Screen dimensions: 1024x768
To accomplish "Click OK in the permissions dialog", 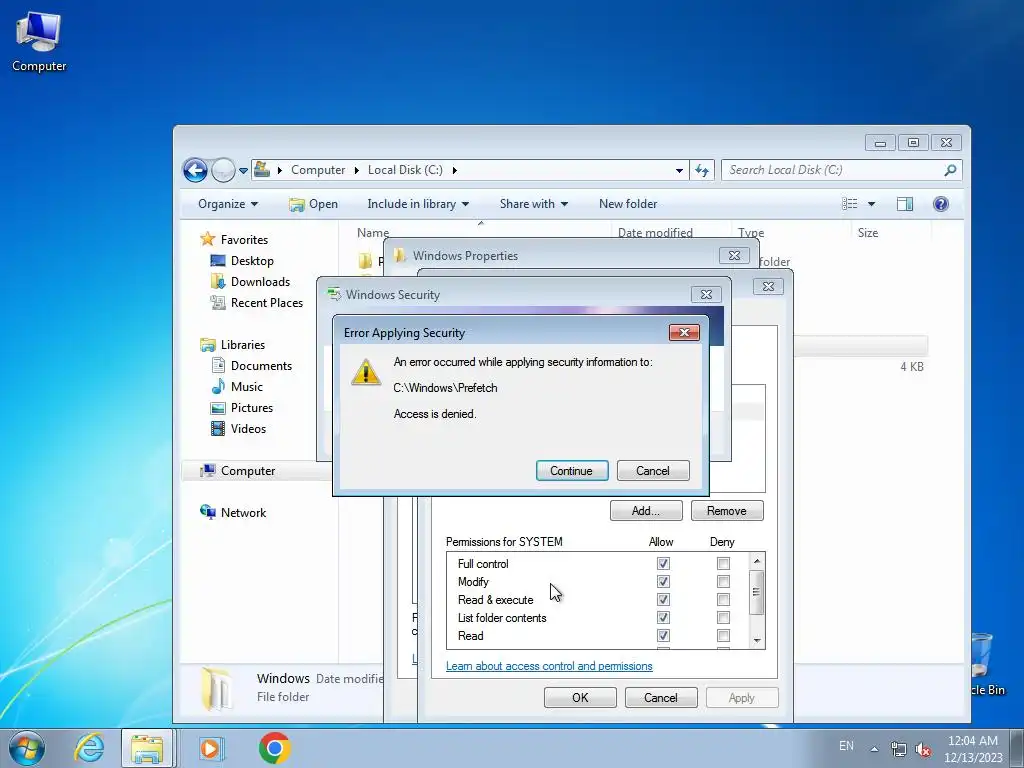I will click(580, 697).
